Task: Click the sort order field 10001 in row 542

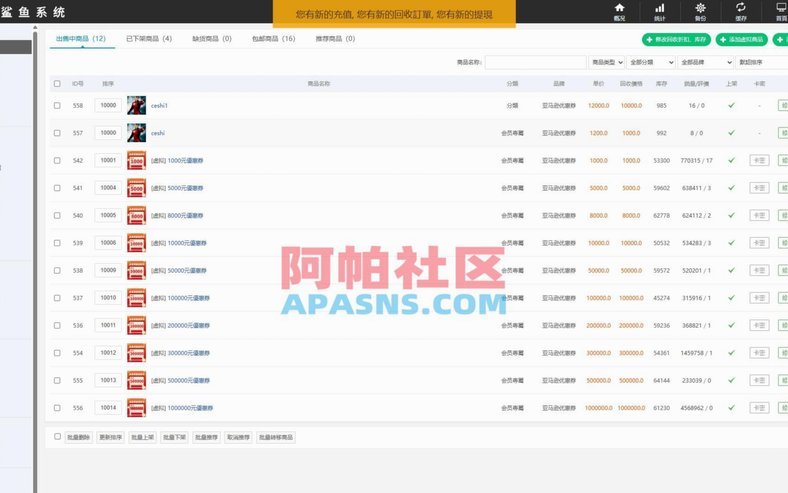Action: click(108, 160)
